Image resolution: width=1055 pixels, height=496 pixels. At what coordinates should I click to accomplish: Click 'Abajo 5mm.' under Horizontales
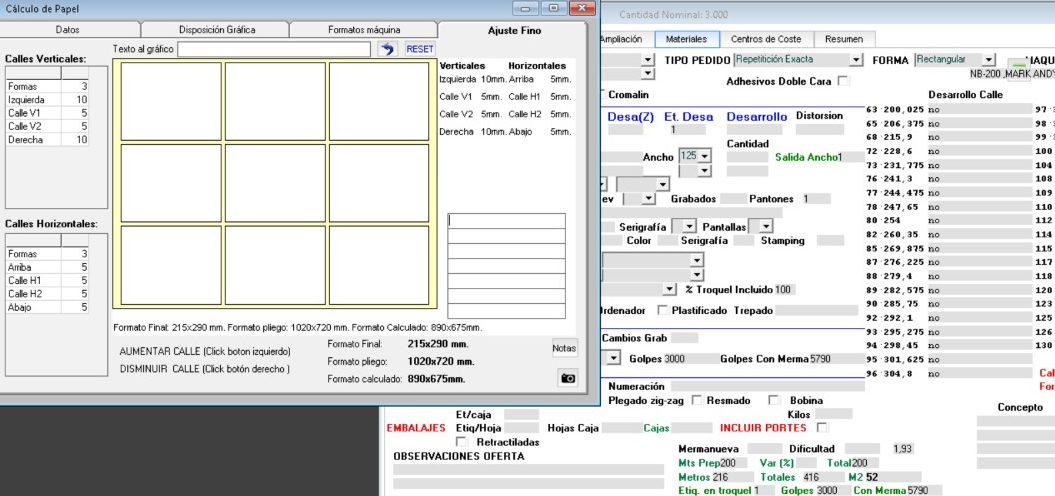540,132
